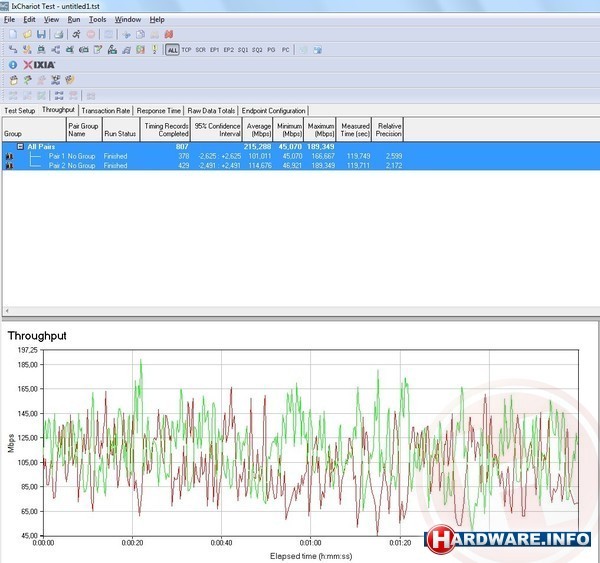This screenshot has width=600, height=563.
Task: Click the blue linked-pairs icon in bottom toolbar row
Action: (x=59, y=95)
